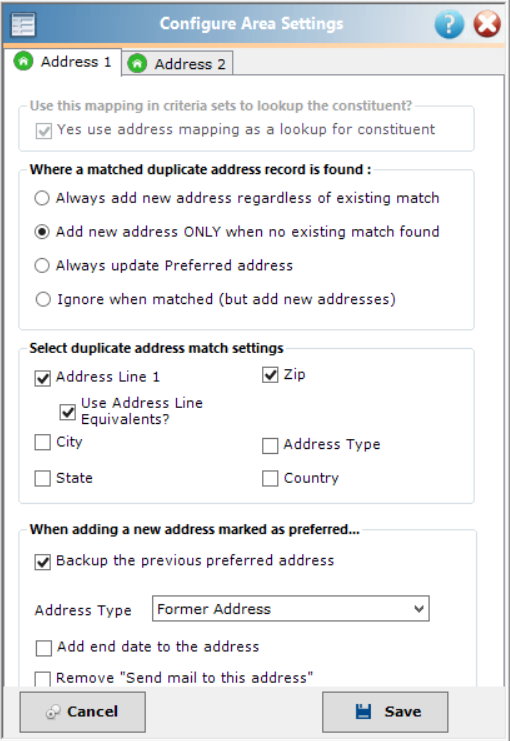Toggle Use Address Line Equivalents checkbox
The height and width of the screenshot is (741, 510).
tap(68, 412)
